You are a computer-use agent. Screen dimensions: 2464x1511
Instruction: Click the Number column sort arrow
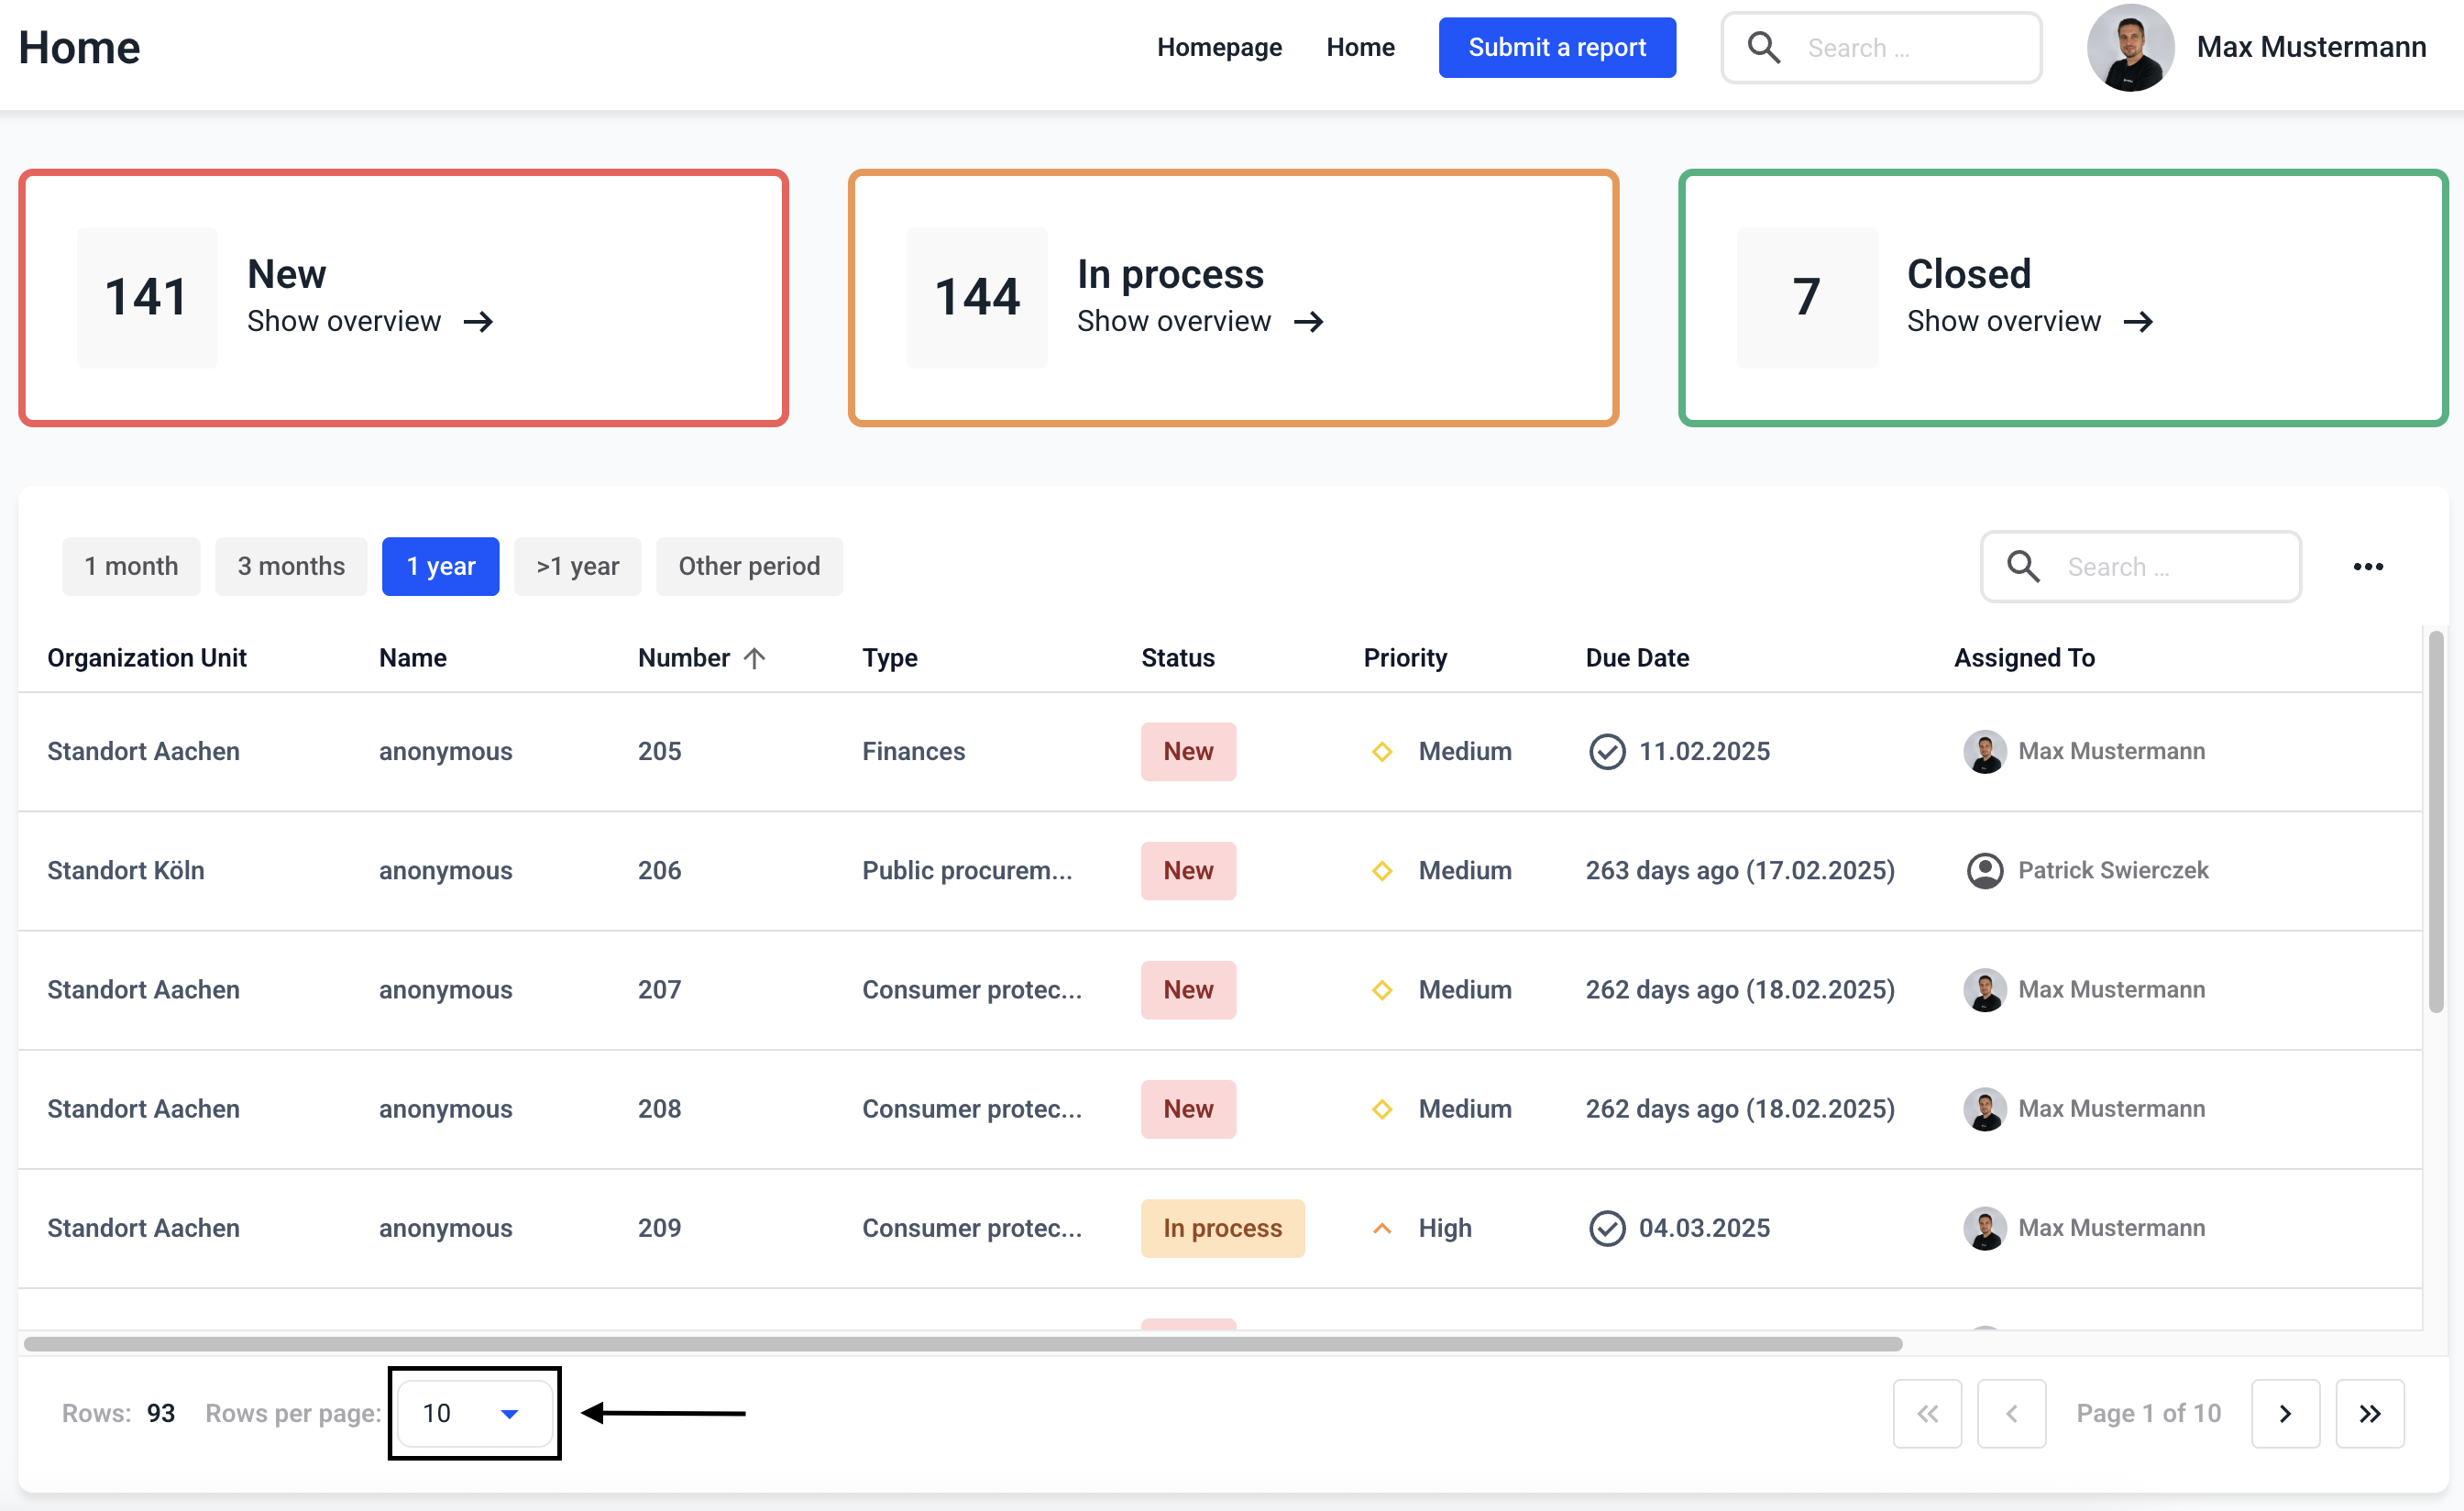(755, 658)
